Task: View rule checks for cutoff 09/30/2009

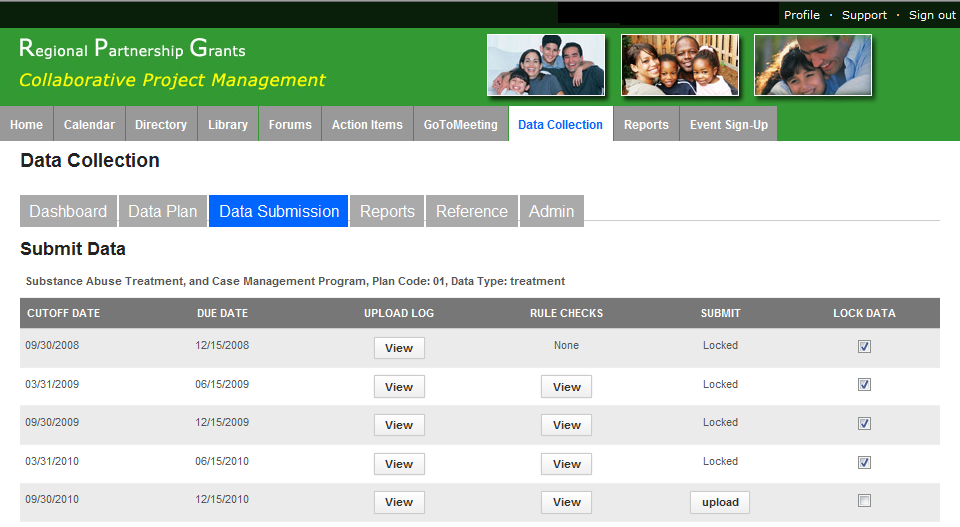Action: point(566,425)
